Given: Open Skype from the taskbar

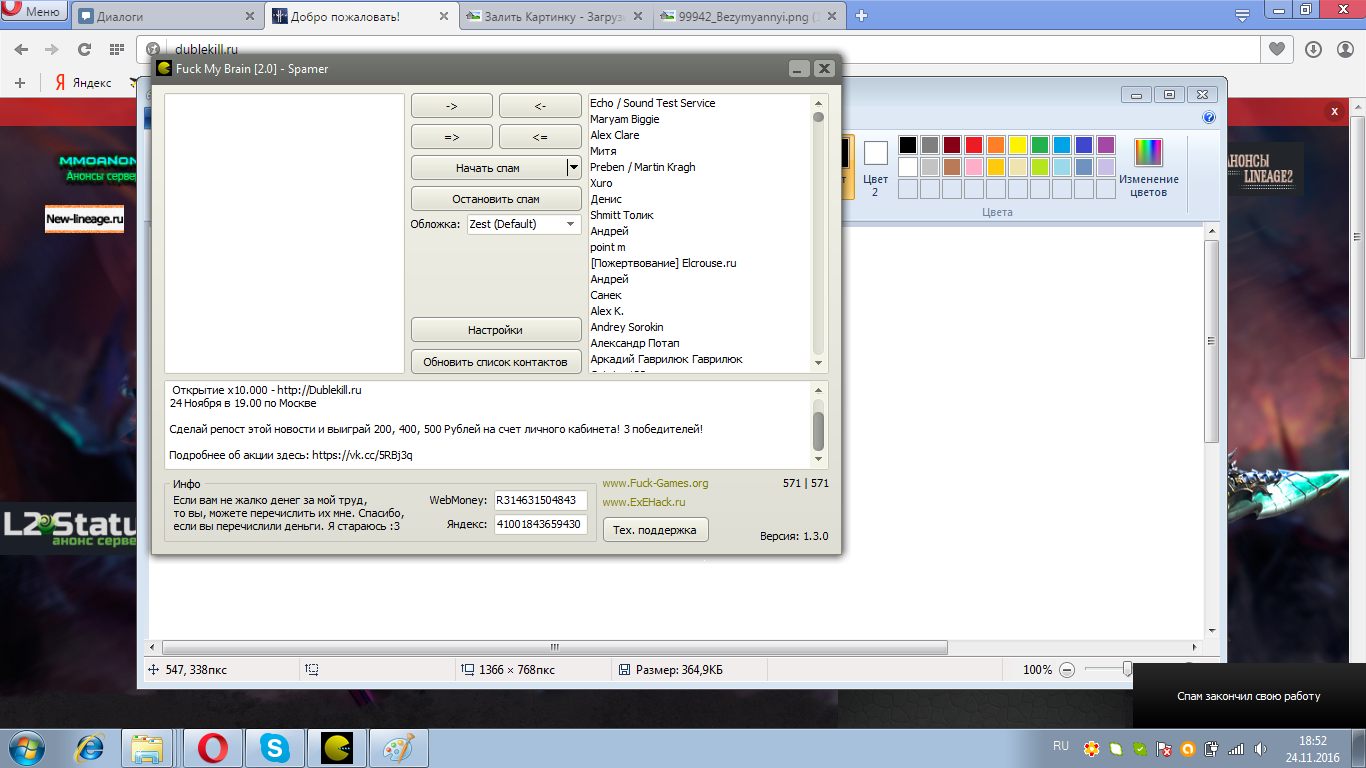Looking at the screenshot, I should tap(274, 747).
